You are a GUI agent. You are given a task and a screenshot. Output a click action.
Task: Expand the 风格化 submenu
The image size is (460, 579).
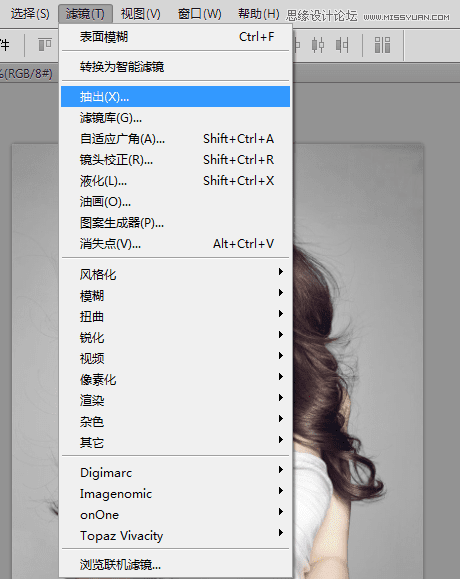(x=176, y=274)
